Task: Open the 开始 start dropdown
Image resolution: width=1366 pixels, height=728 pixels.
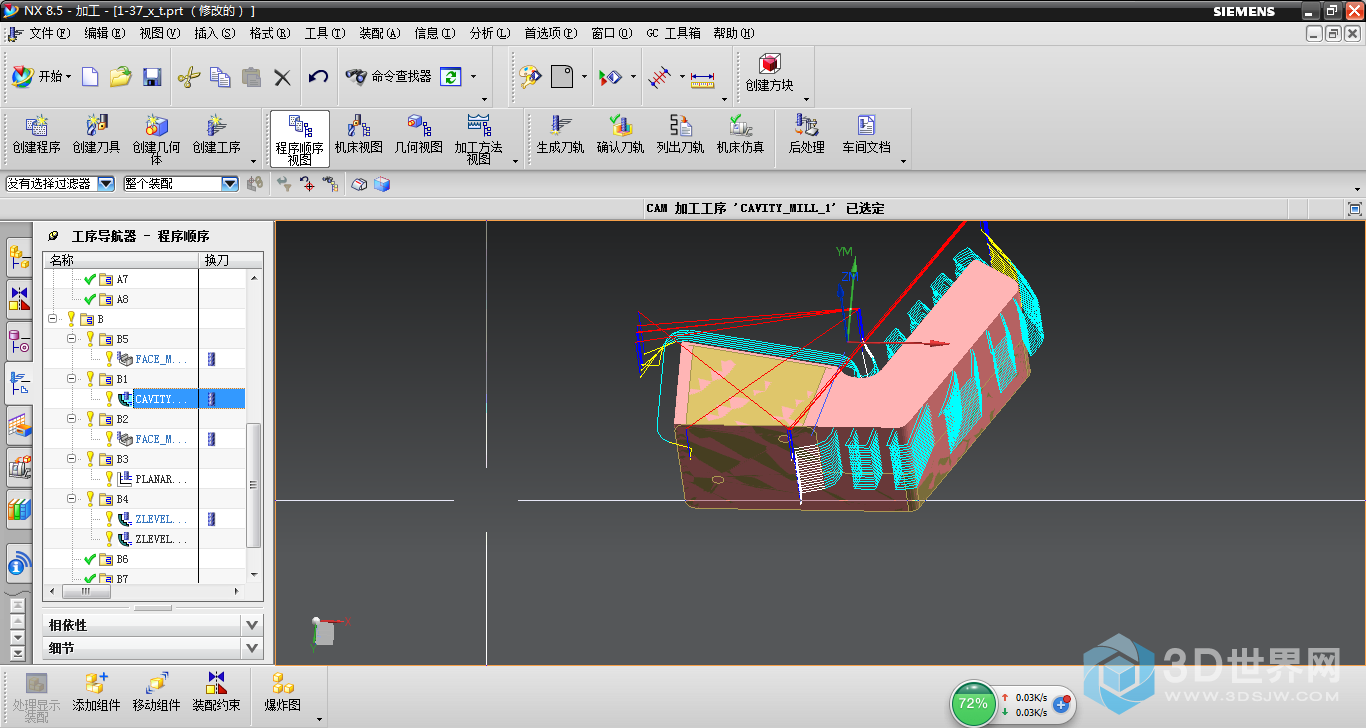Action: [x=42, y=77]
